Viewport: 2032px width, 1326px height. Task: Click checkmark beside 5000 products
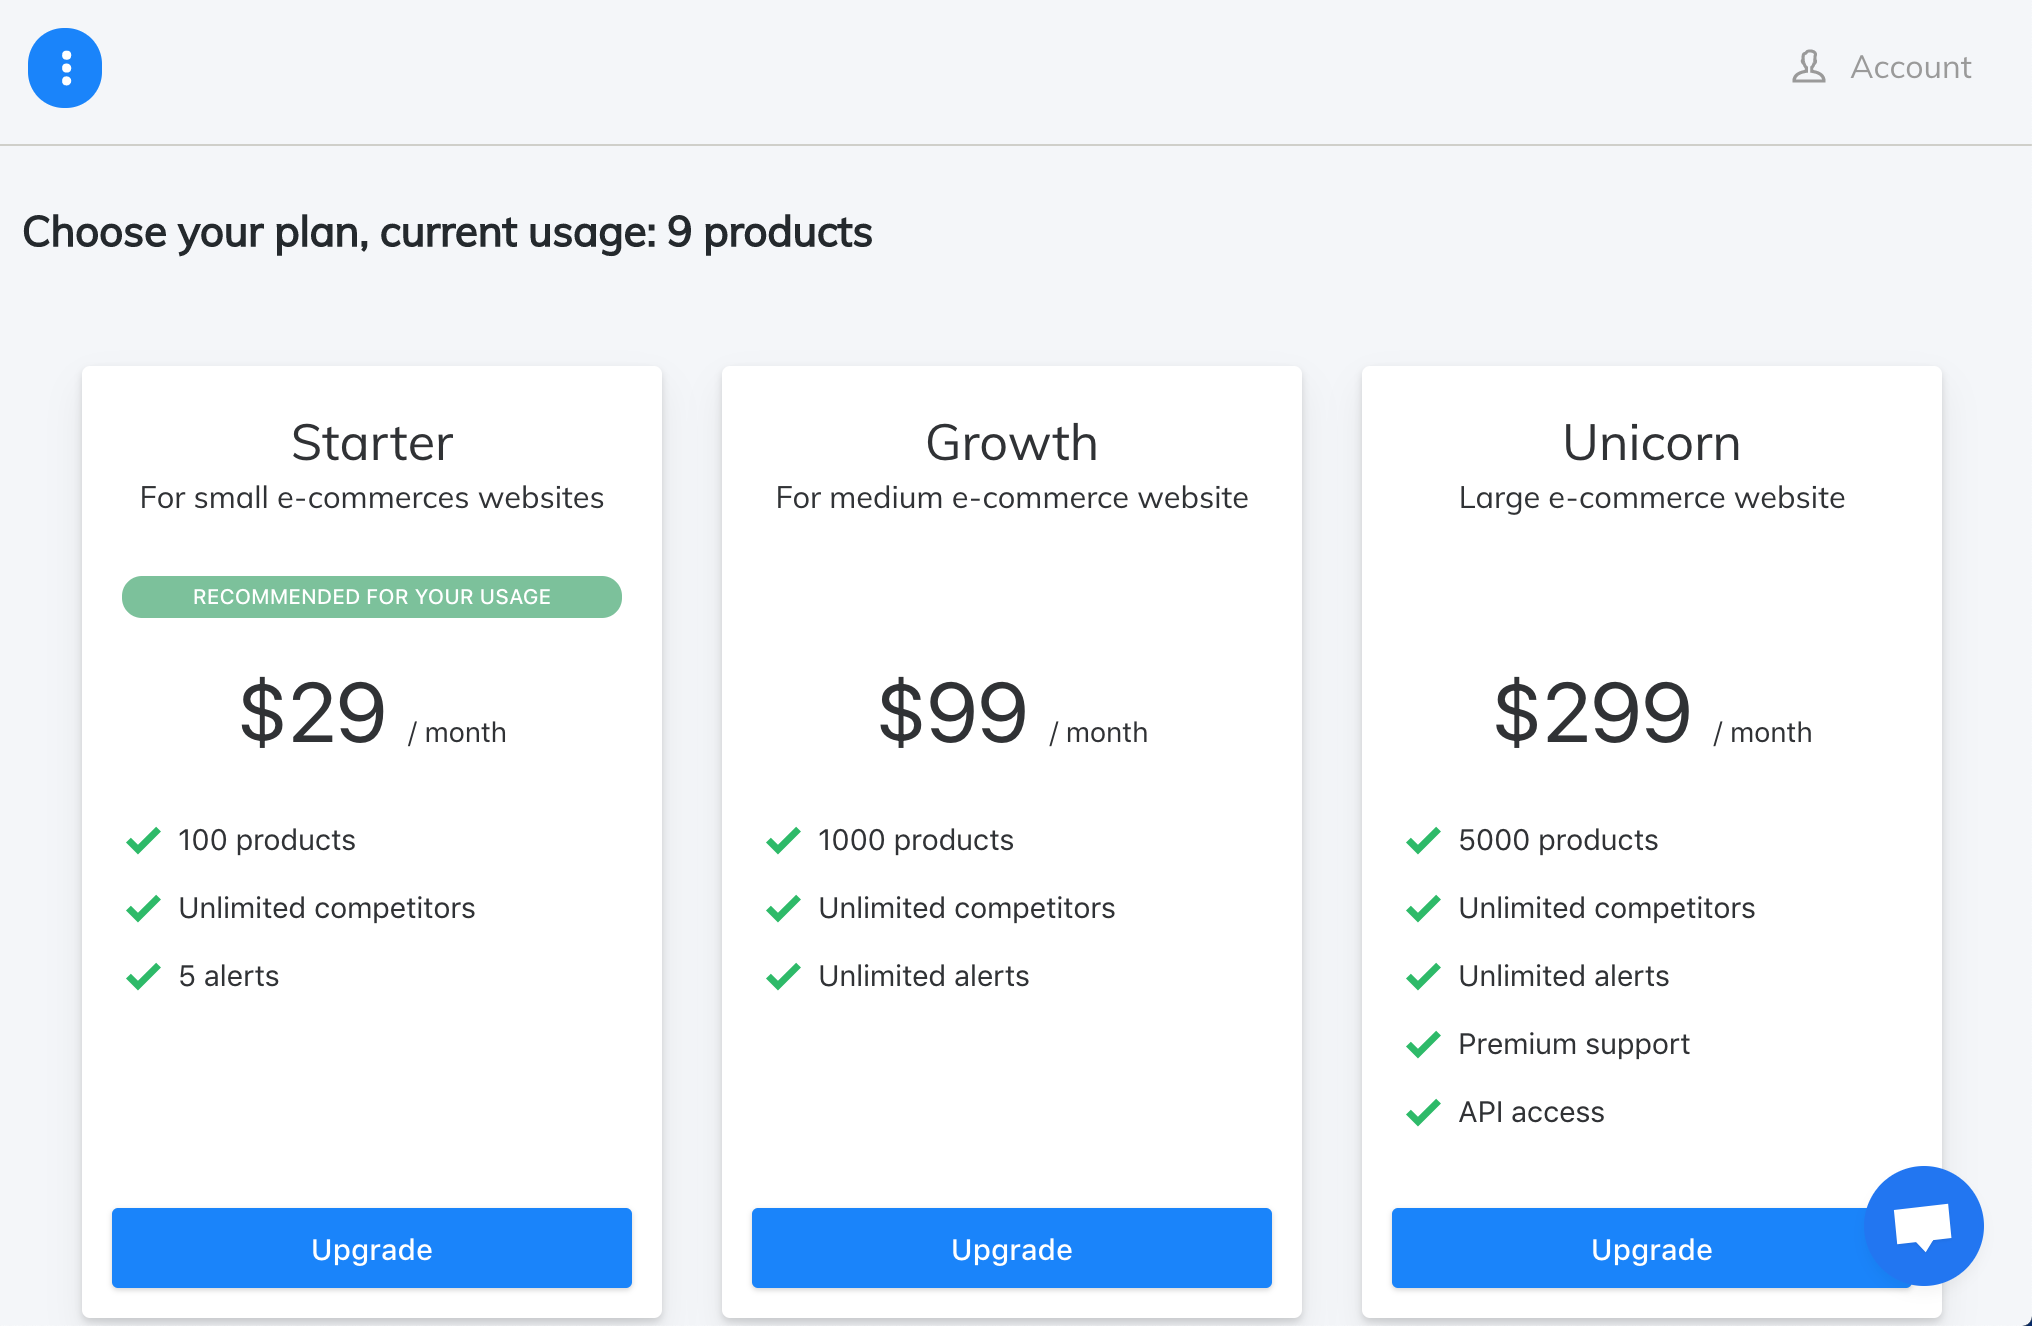click(x=1424, y=841)
